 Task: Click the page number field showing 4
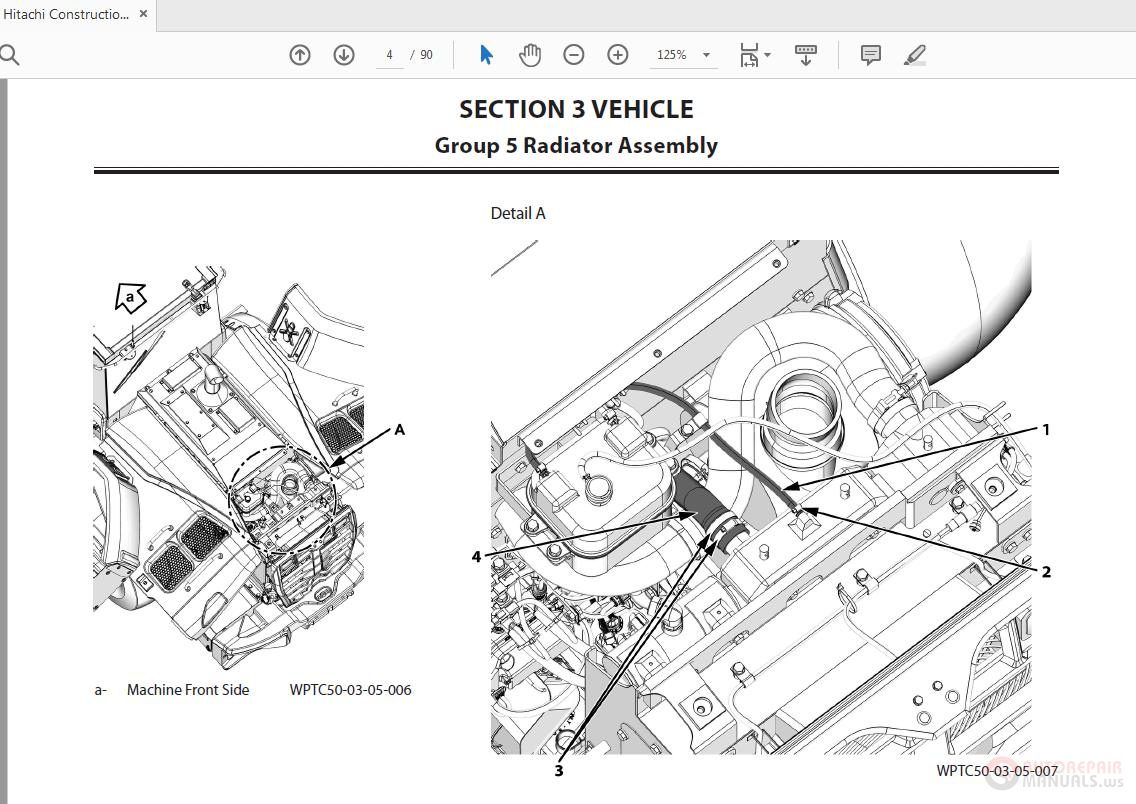tap(390, 55)
